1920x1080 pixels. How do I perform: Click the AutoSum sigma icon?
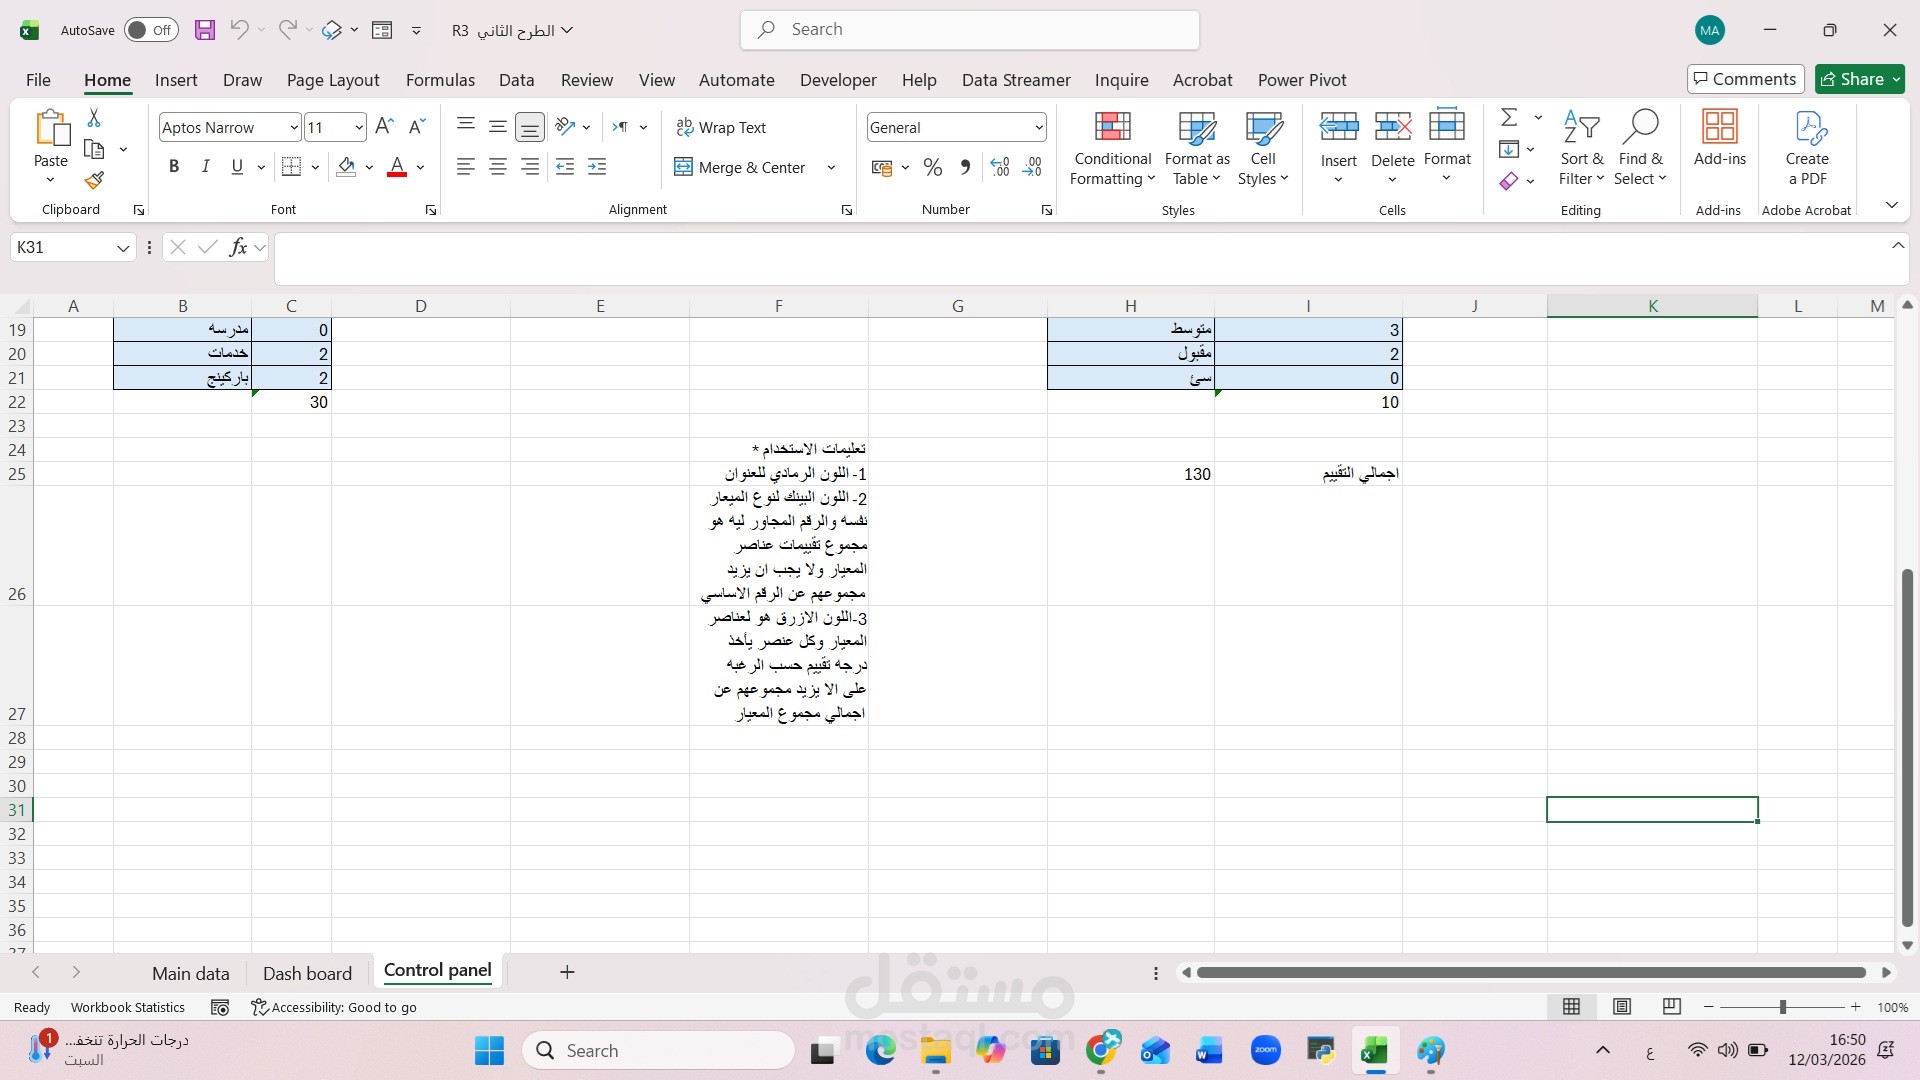pyautogui.click(x=1509, y=118)
